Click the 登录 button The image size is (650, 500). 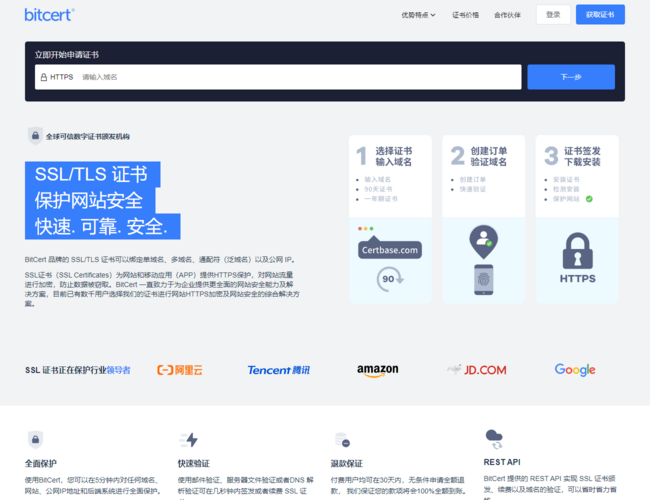click(x=553, y=15)
